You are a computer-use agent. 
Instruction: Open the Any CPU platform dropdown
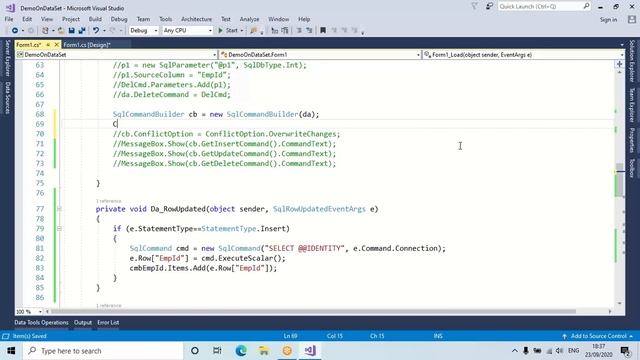click(188, 31)
